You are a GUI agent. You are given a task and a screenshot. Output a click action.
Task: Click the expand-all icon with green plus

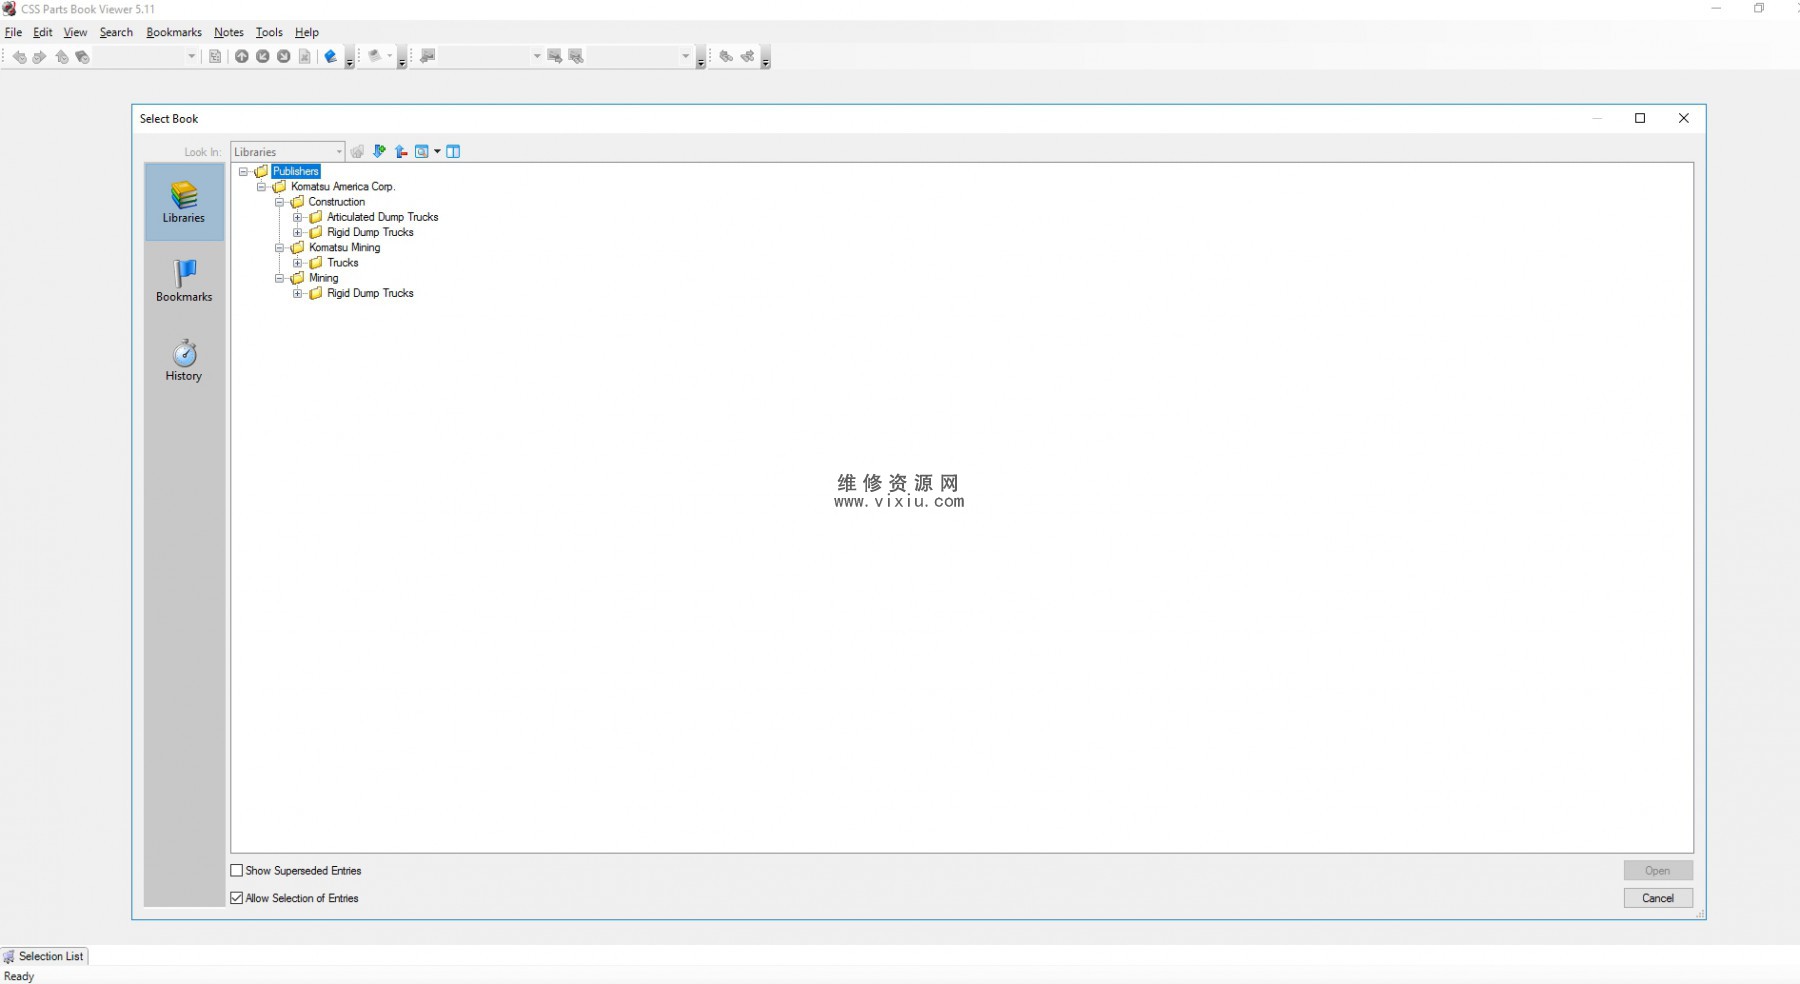point(379,151)
